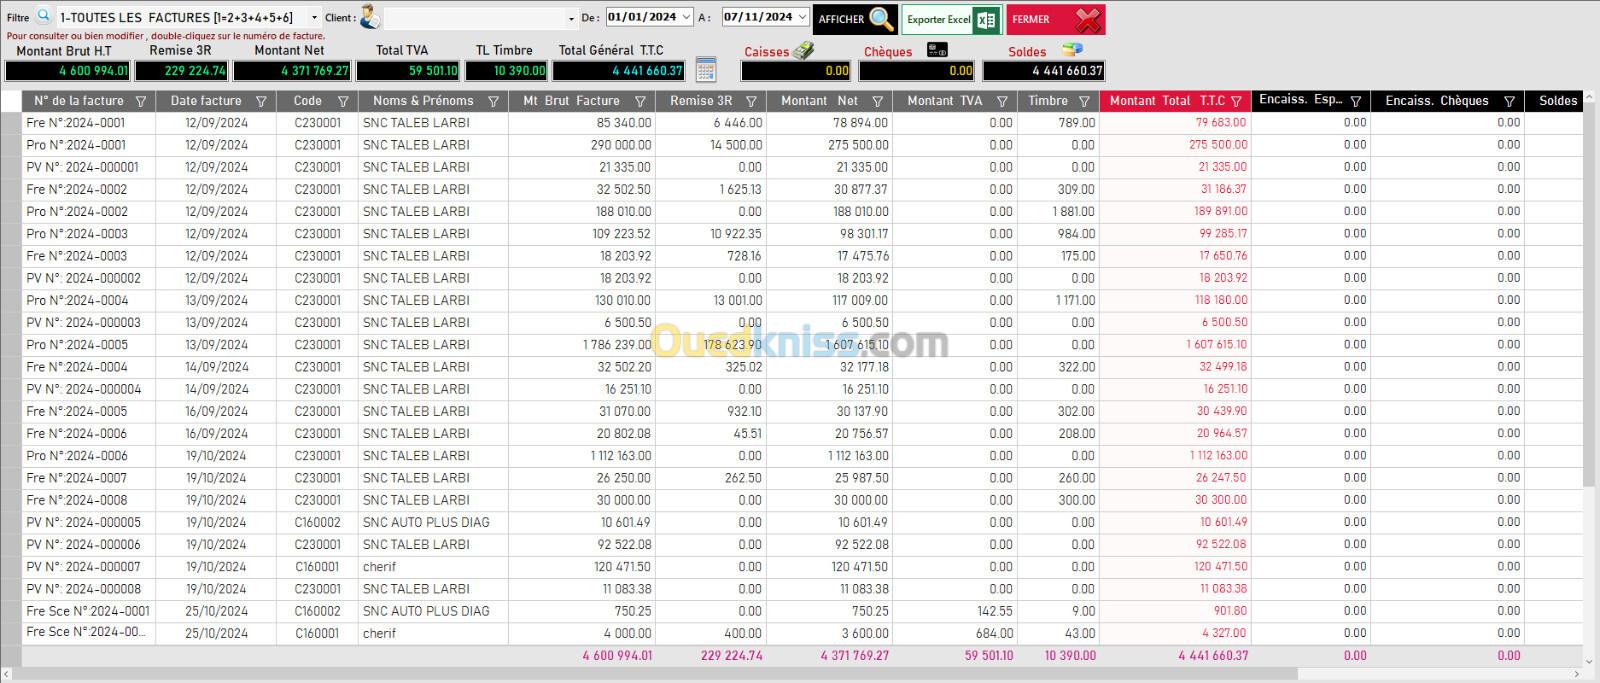The image size is (1600, 683).
Task: Filter the Montant Total T.T.C column
Action: point(1236,101)
